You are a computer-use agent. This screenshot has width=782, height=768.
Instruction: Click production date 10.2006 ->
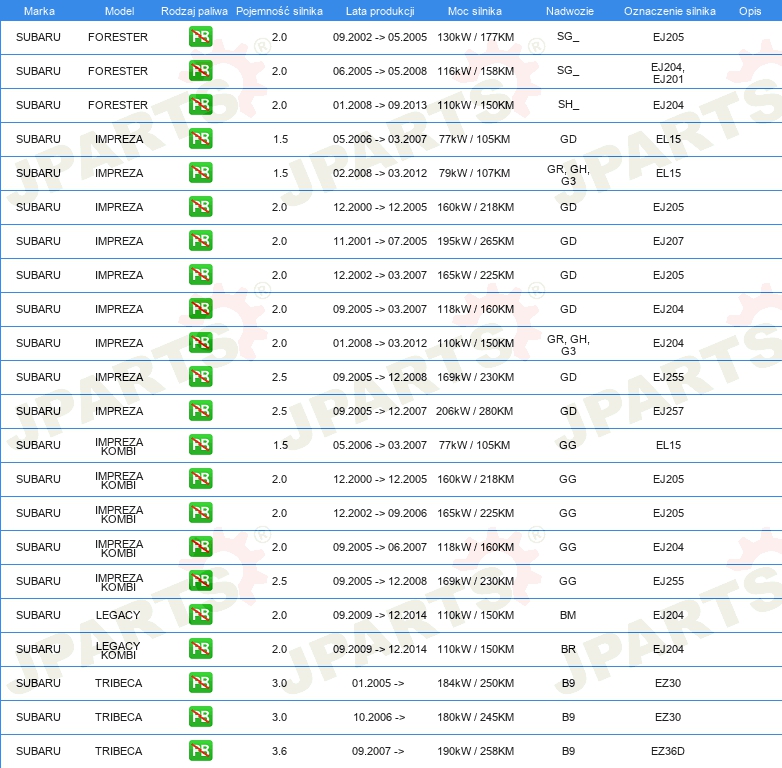tap(379, 717)
